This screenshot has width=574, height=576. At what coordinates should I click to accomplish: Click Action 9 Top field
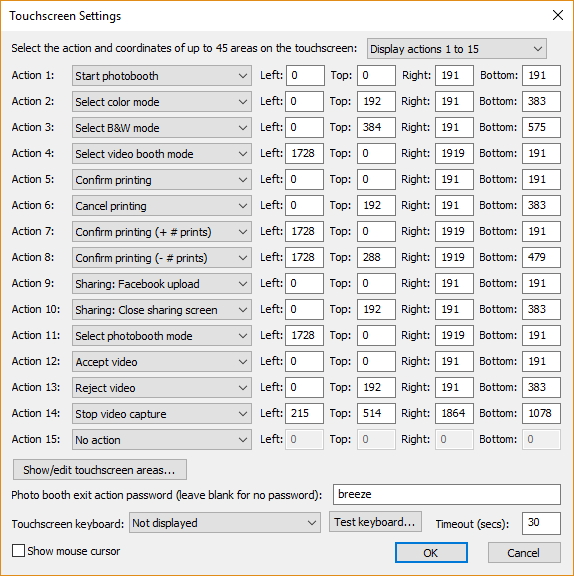click(x=376, y=283)
